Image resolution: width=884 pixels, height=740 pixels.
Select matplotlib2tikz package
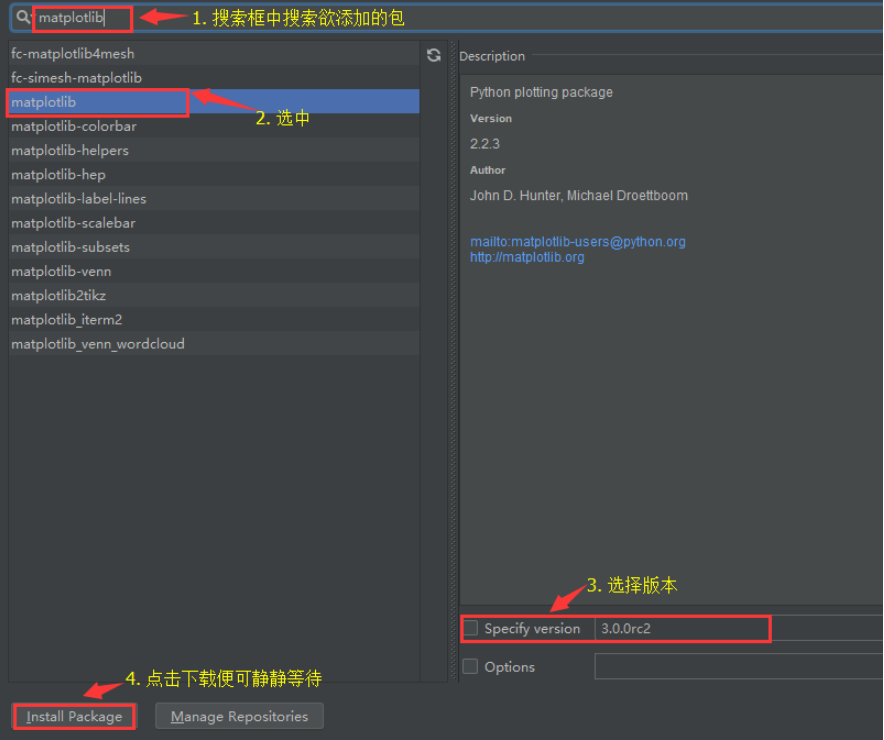(x=214, y=295)
